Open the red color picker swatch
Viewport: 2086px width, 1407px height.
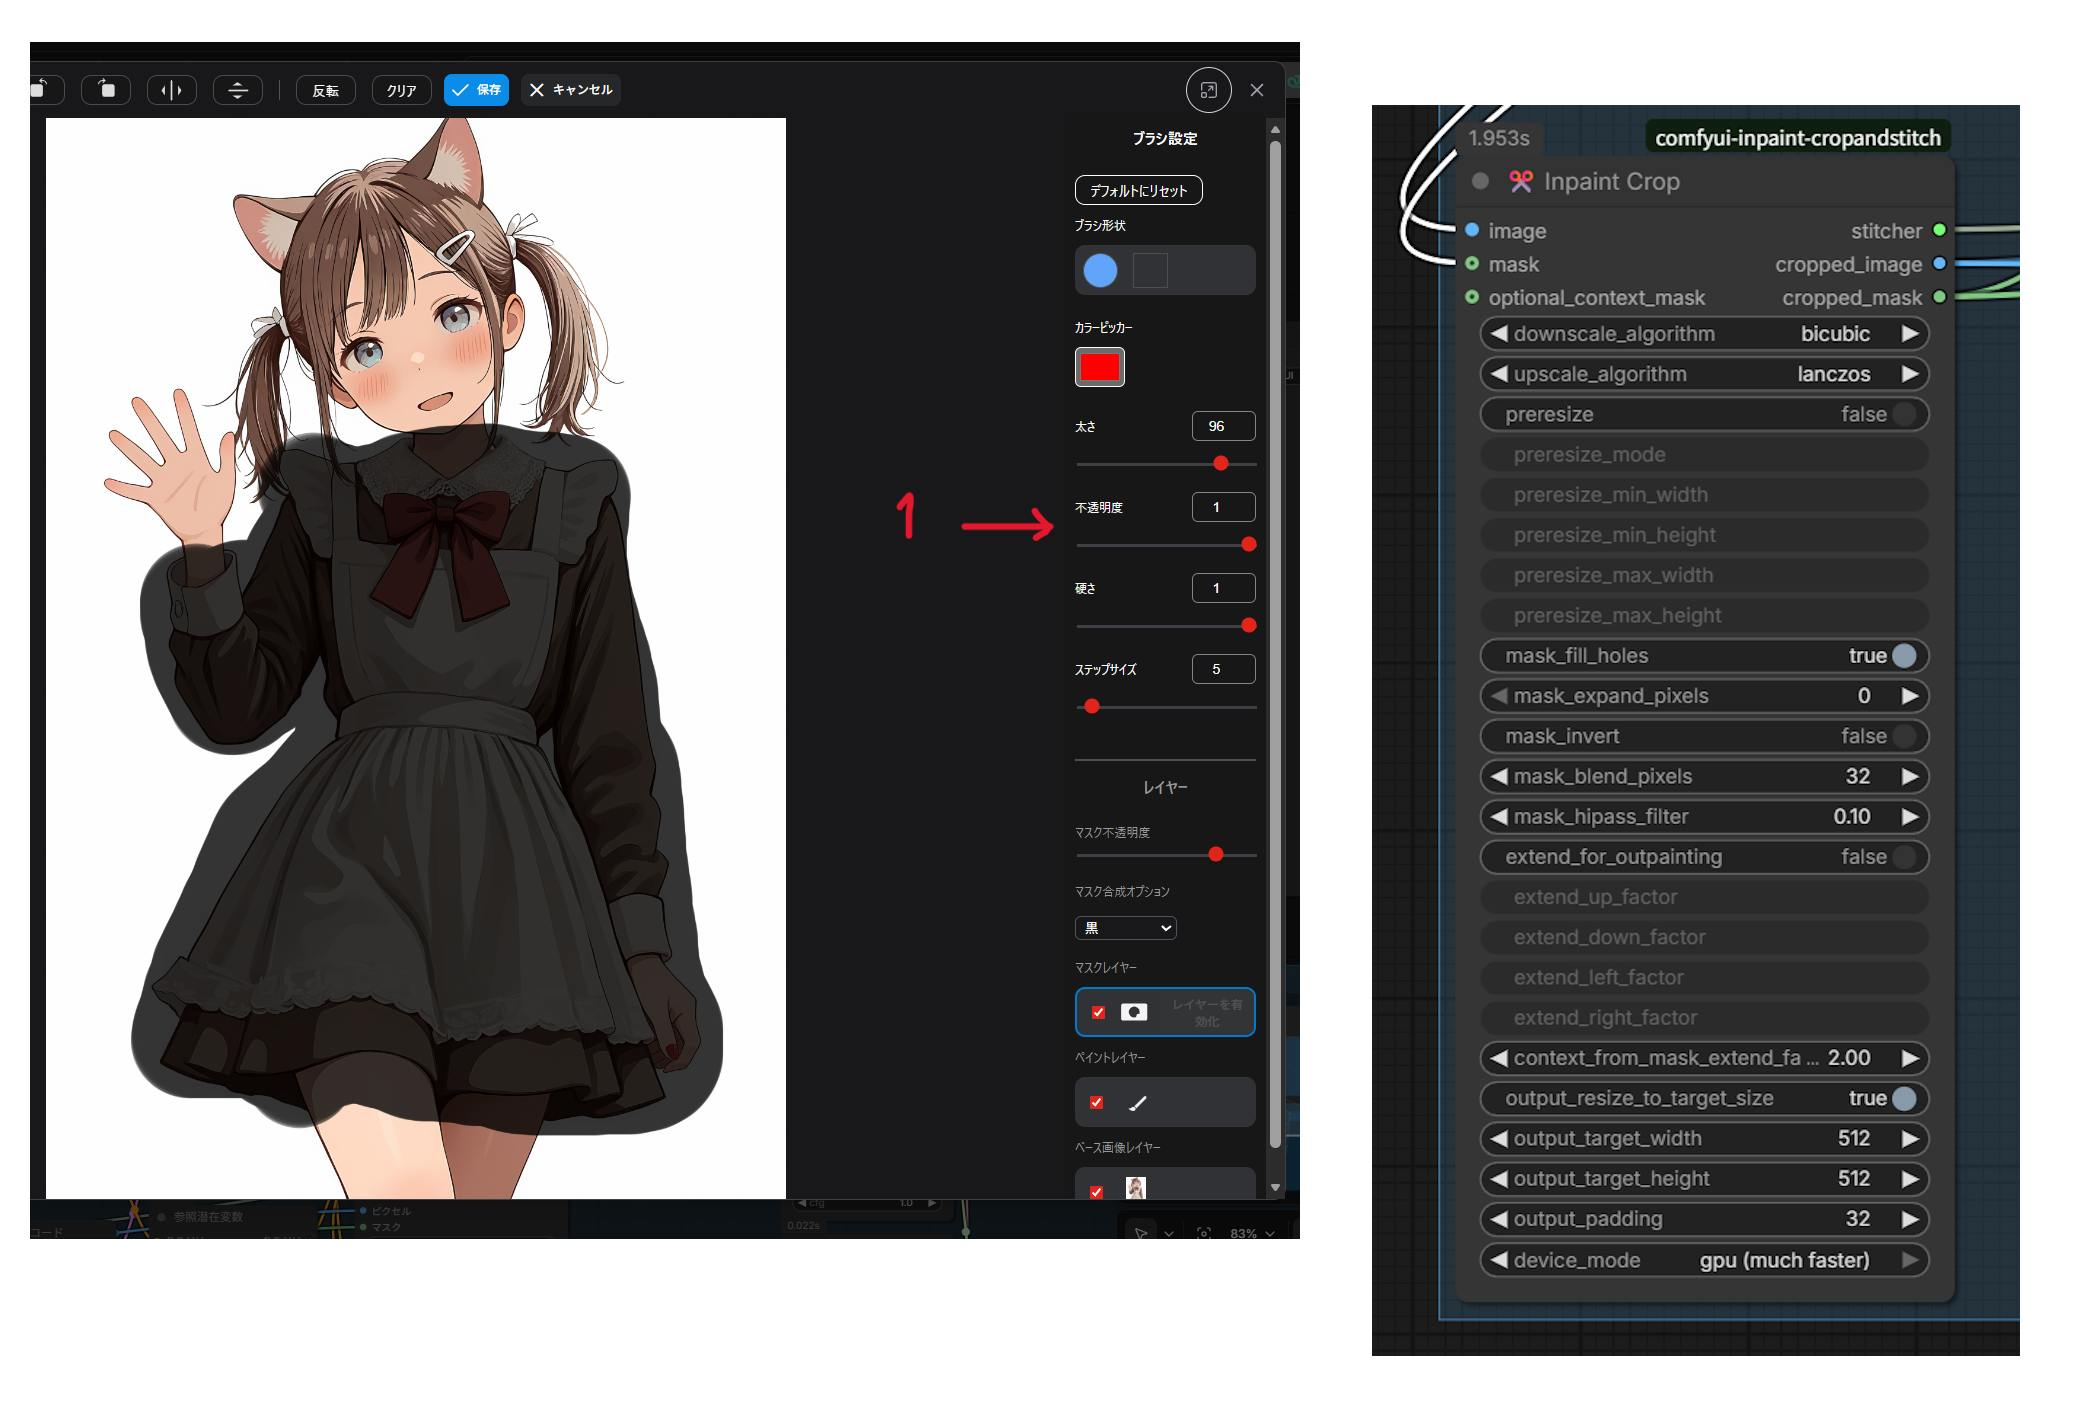(1100, 367)
